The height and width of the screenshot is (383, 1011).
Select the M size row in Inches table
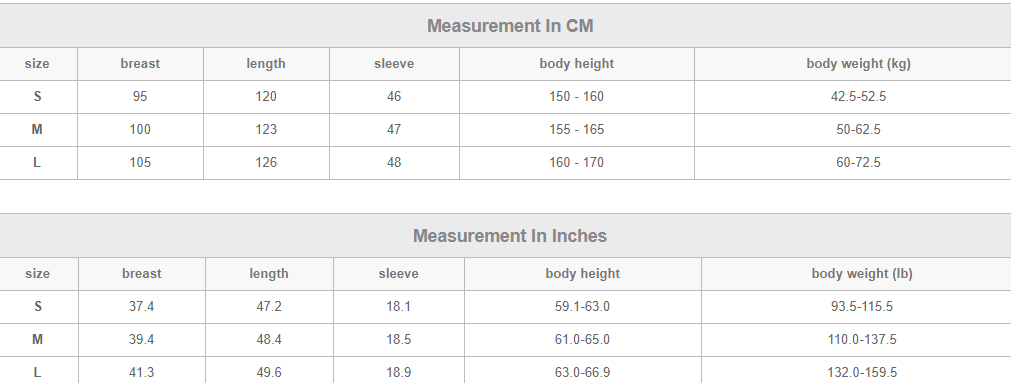(x=506, y=340)
